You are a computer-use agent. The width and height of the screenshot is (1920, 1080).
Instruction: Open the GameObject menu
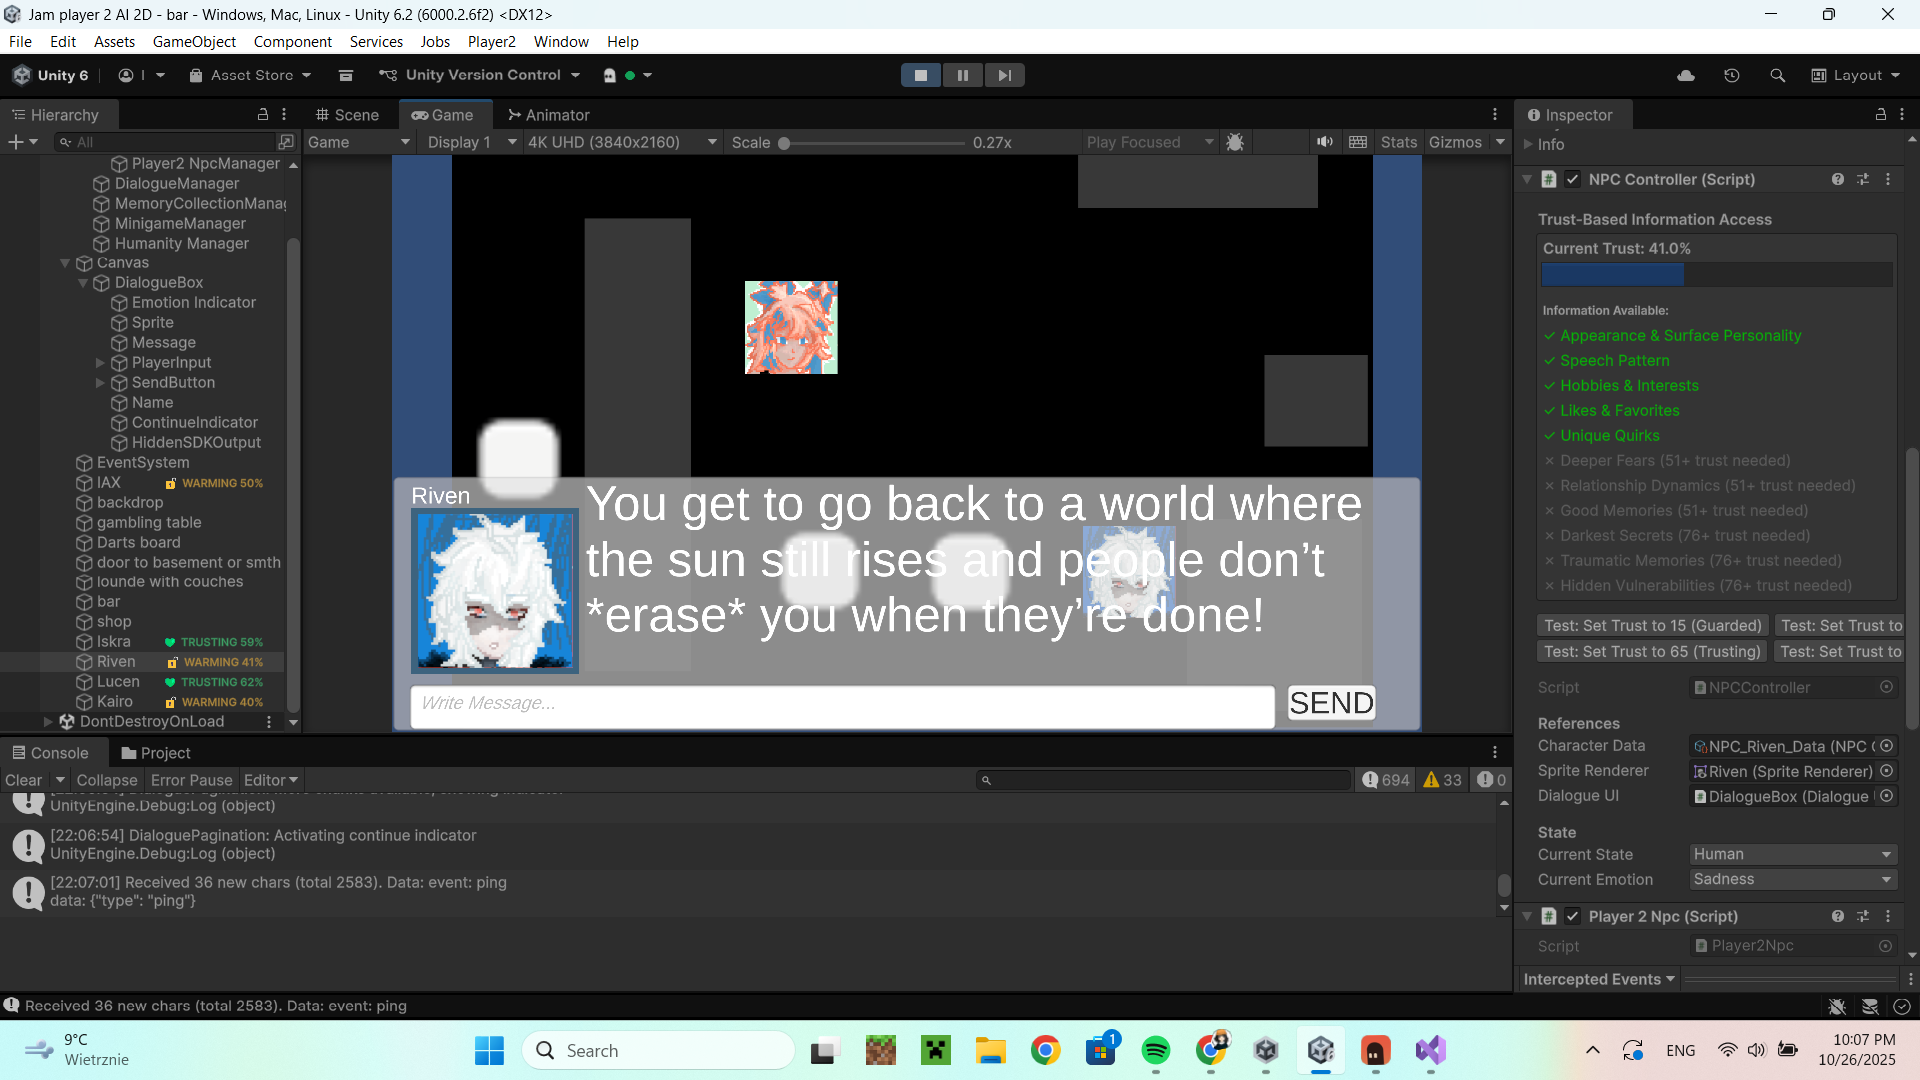194,41
